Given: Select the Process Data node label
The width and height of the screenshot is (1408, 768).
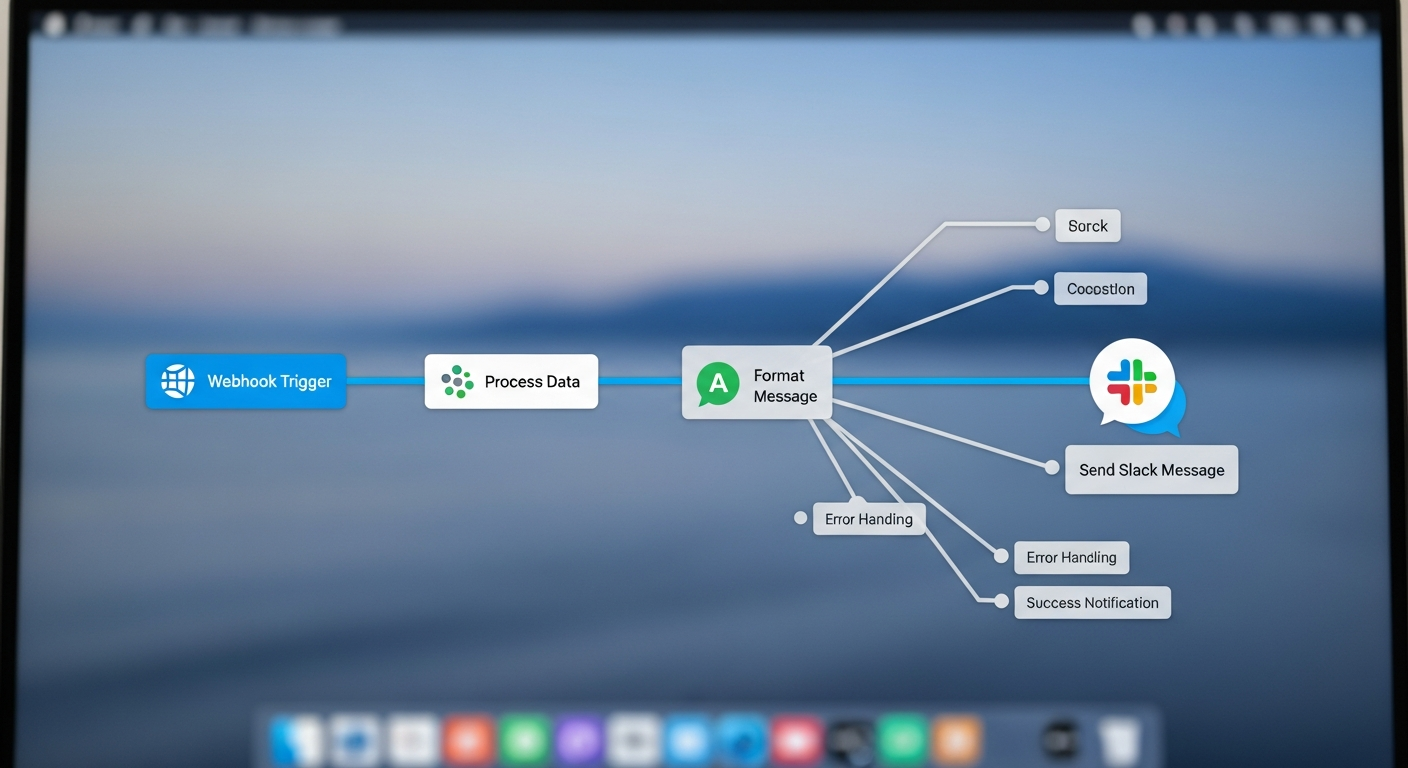Looking at the screenshot, I should [x=532, y=381].
